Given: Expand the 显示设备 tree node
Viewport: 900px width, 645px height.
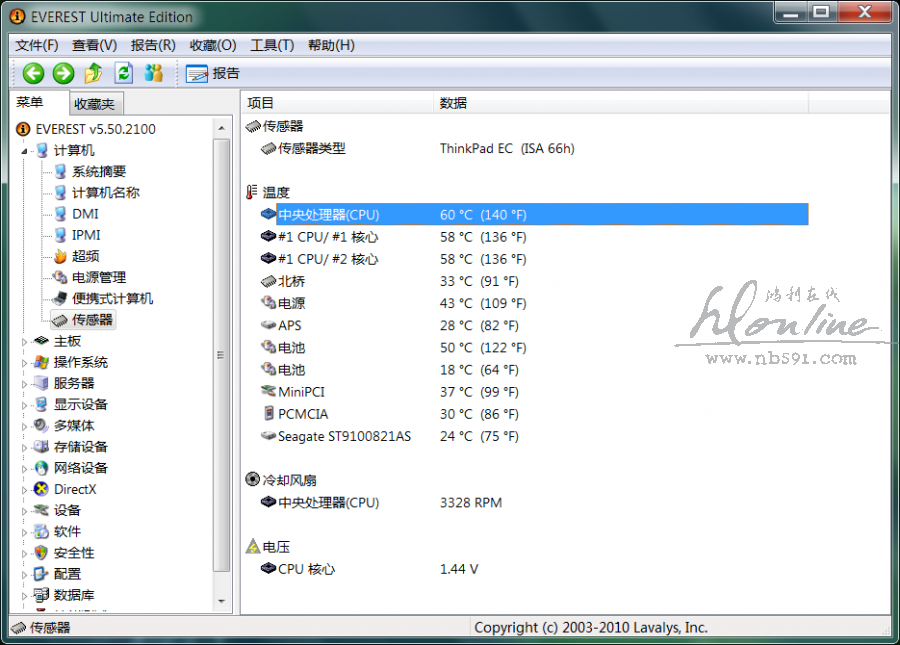Looking at the screenshot, I should 24,406.
